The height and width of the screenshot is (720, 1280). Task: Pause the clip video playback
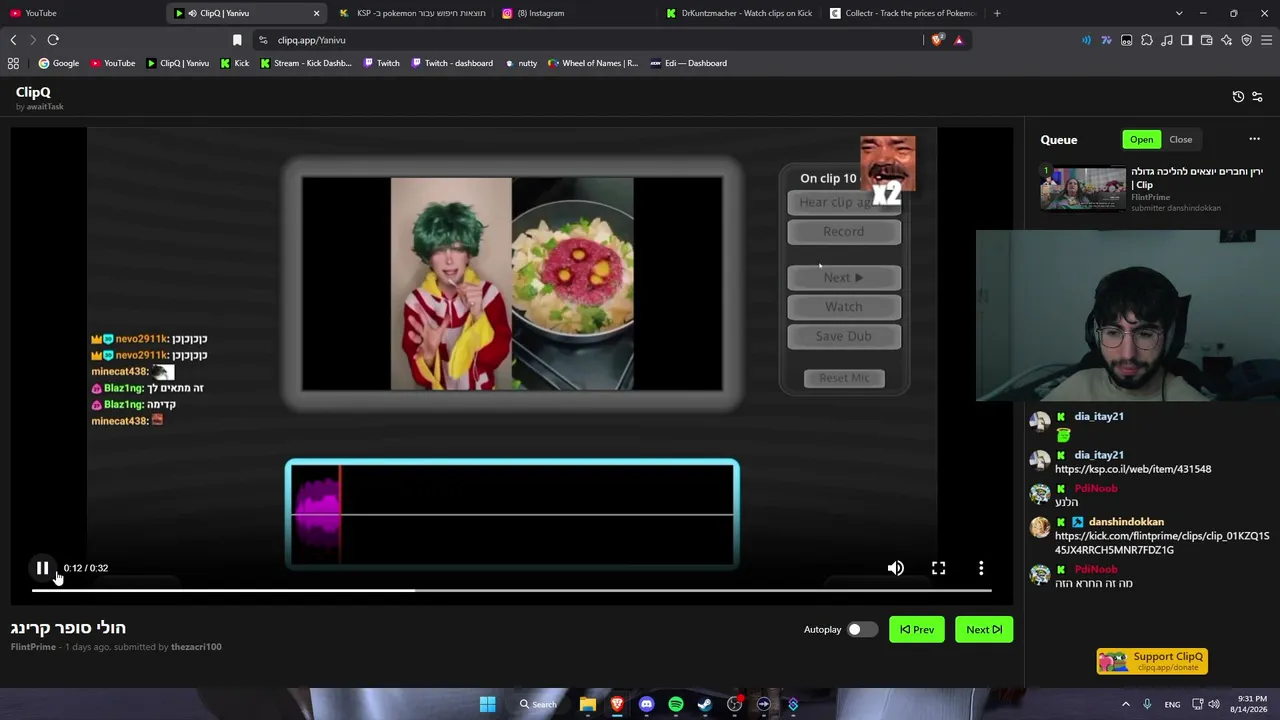[42, 568]
